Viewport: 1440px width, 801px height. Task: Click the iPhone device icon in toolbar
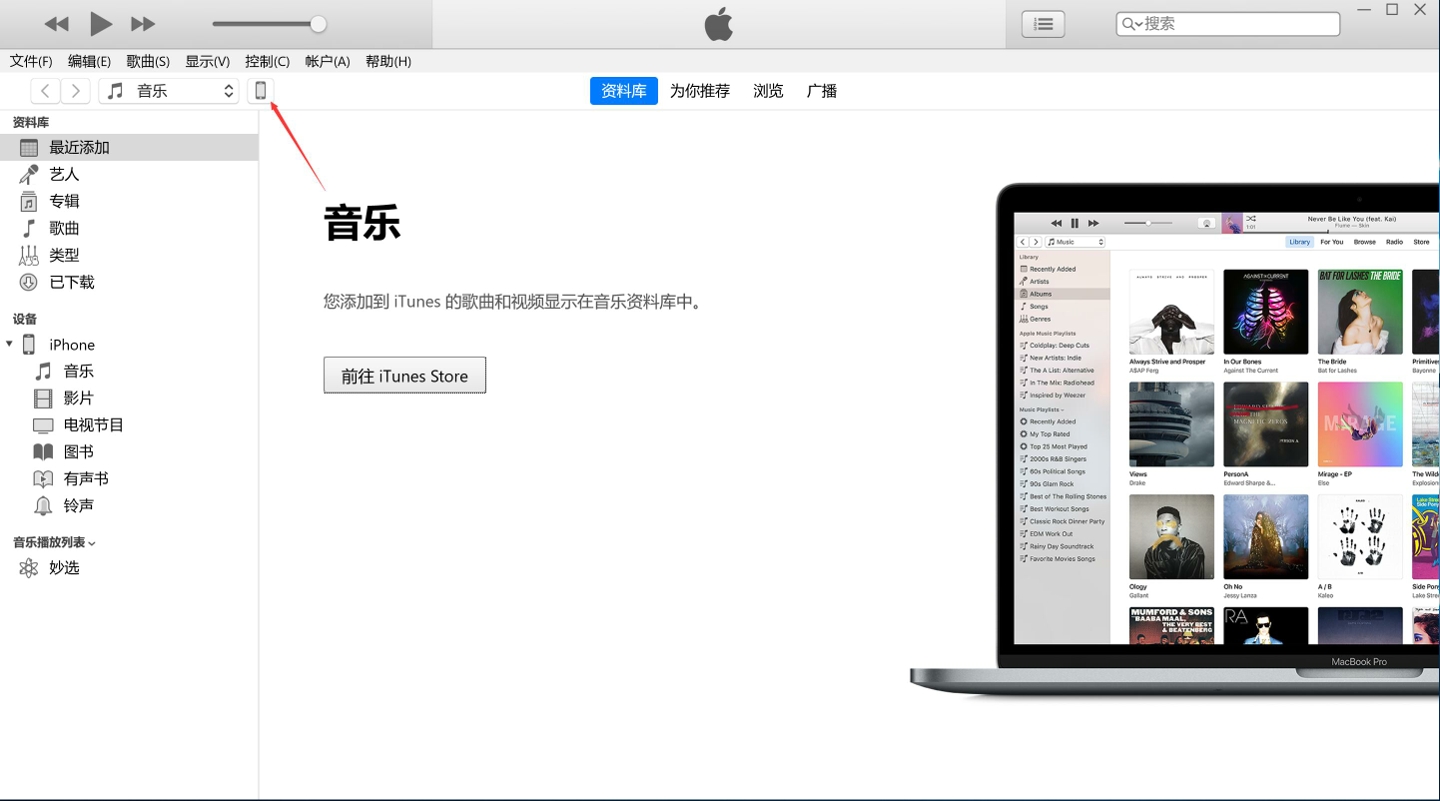pyautogui.click(x=260, y=91)
